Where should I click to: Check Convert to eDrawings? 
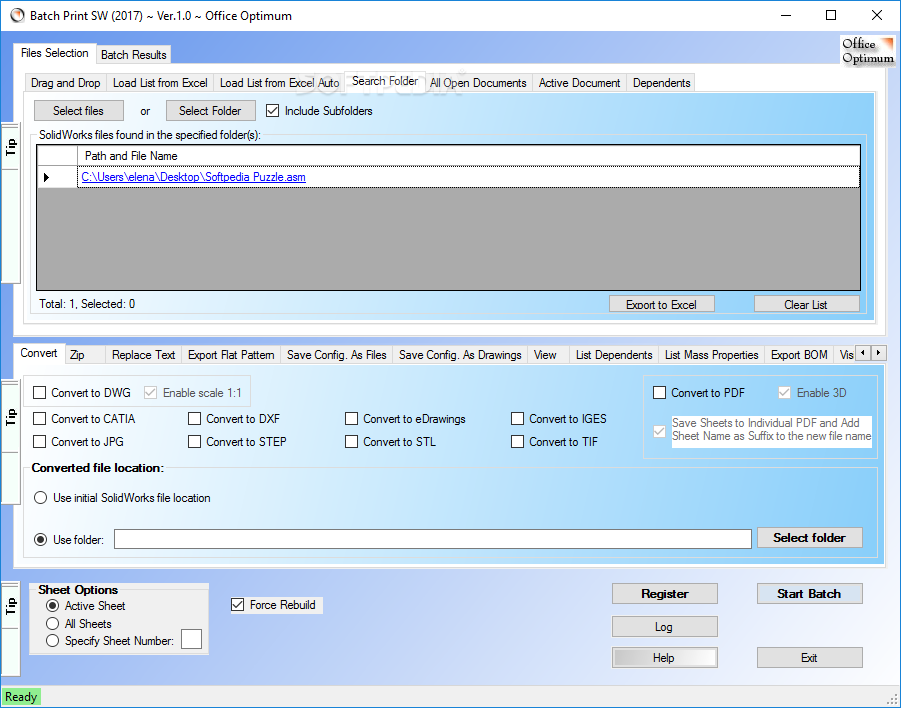(352, 418)
